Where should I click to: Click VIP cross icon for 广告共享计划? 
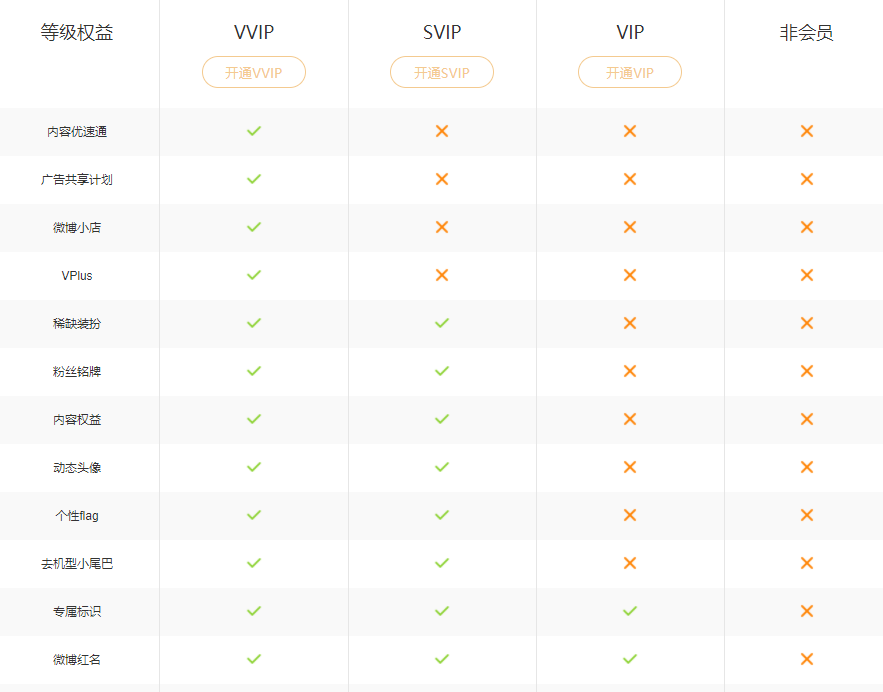click(630, 179)
